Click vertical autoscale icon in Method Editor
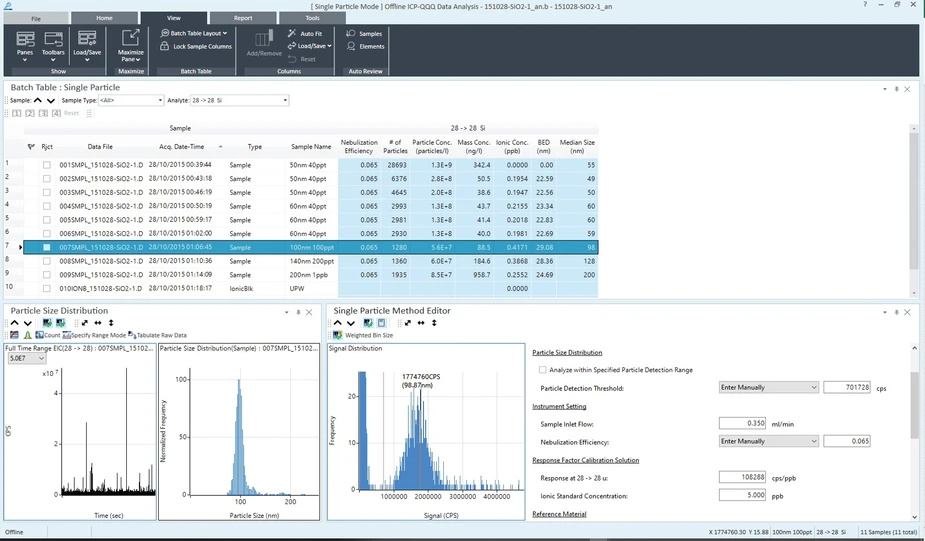The image size is (925, 541). [x=434, y=323]
